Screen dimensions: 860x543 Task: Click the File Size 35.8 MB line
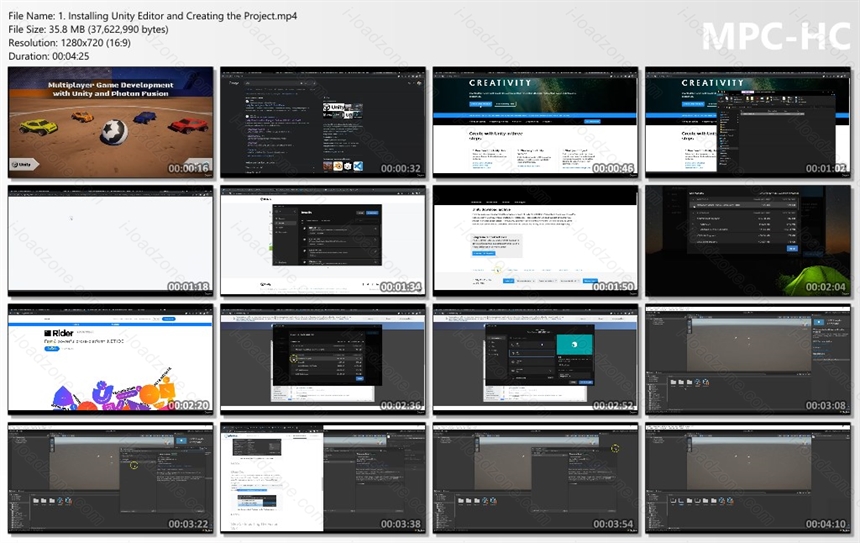click(x=88, y=30)
